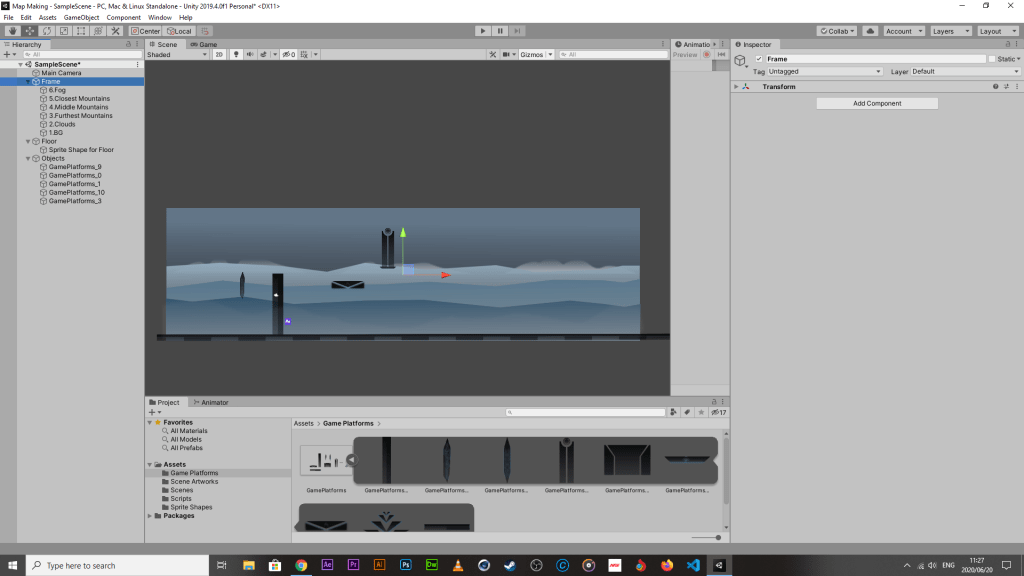This screenshot has height=576, width=1024.
Task: Click the Pause button
Action: pos(500,31)
